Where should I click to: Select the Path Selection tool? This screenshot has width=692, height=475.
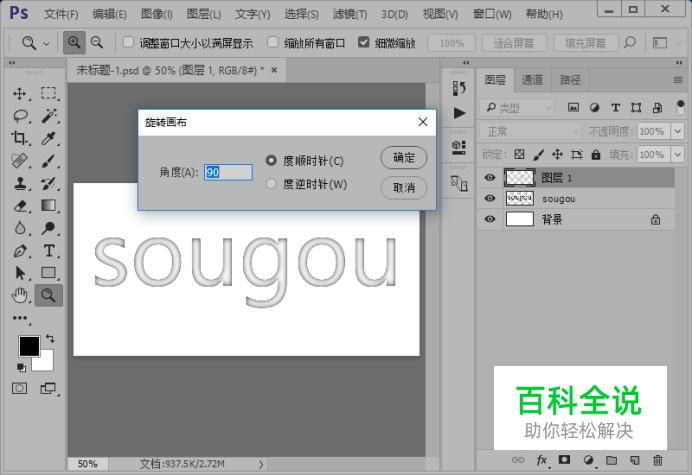point(19,273)
